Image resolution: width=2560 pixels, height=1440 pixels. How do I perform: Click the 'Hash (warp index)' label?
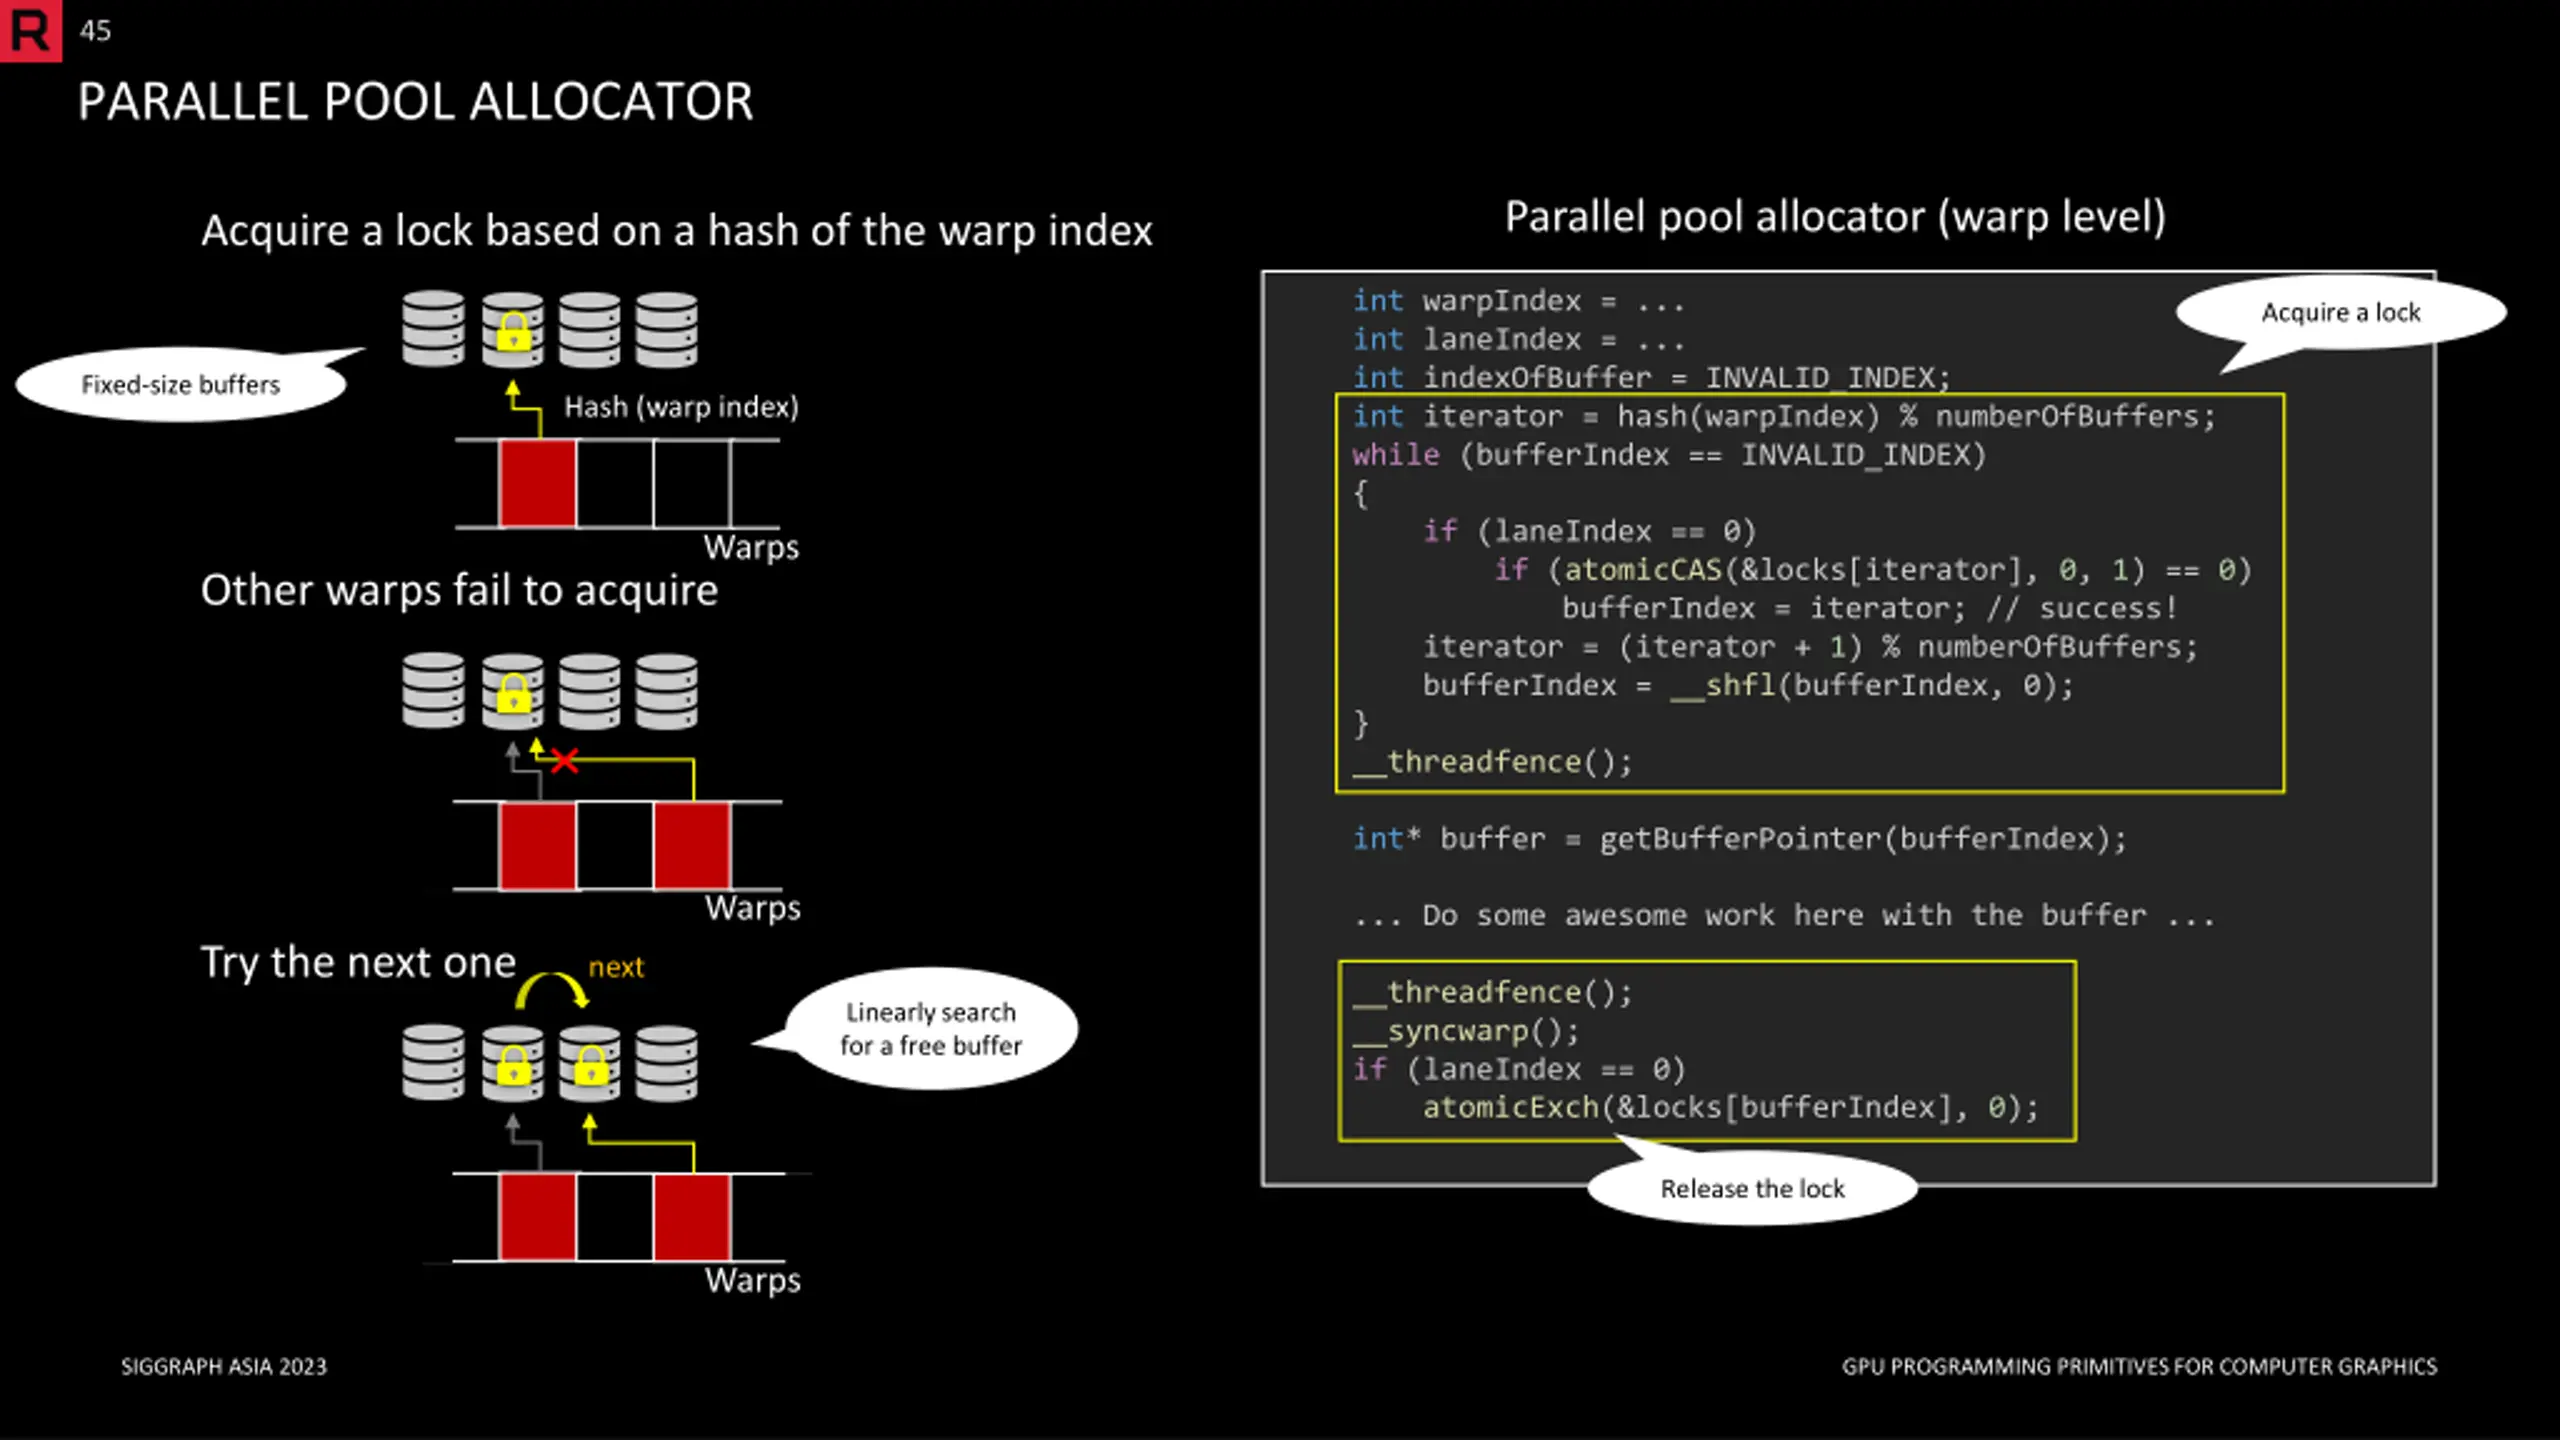681,407
